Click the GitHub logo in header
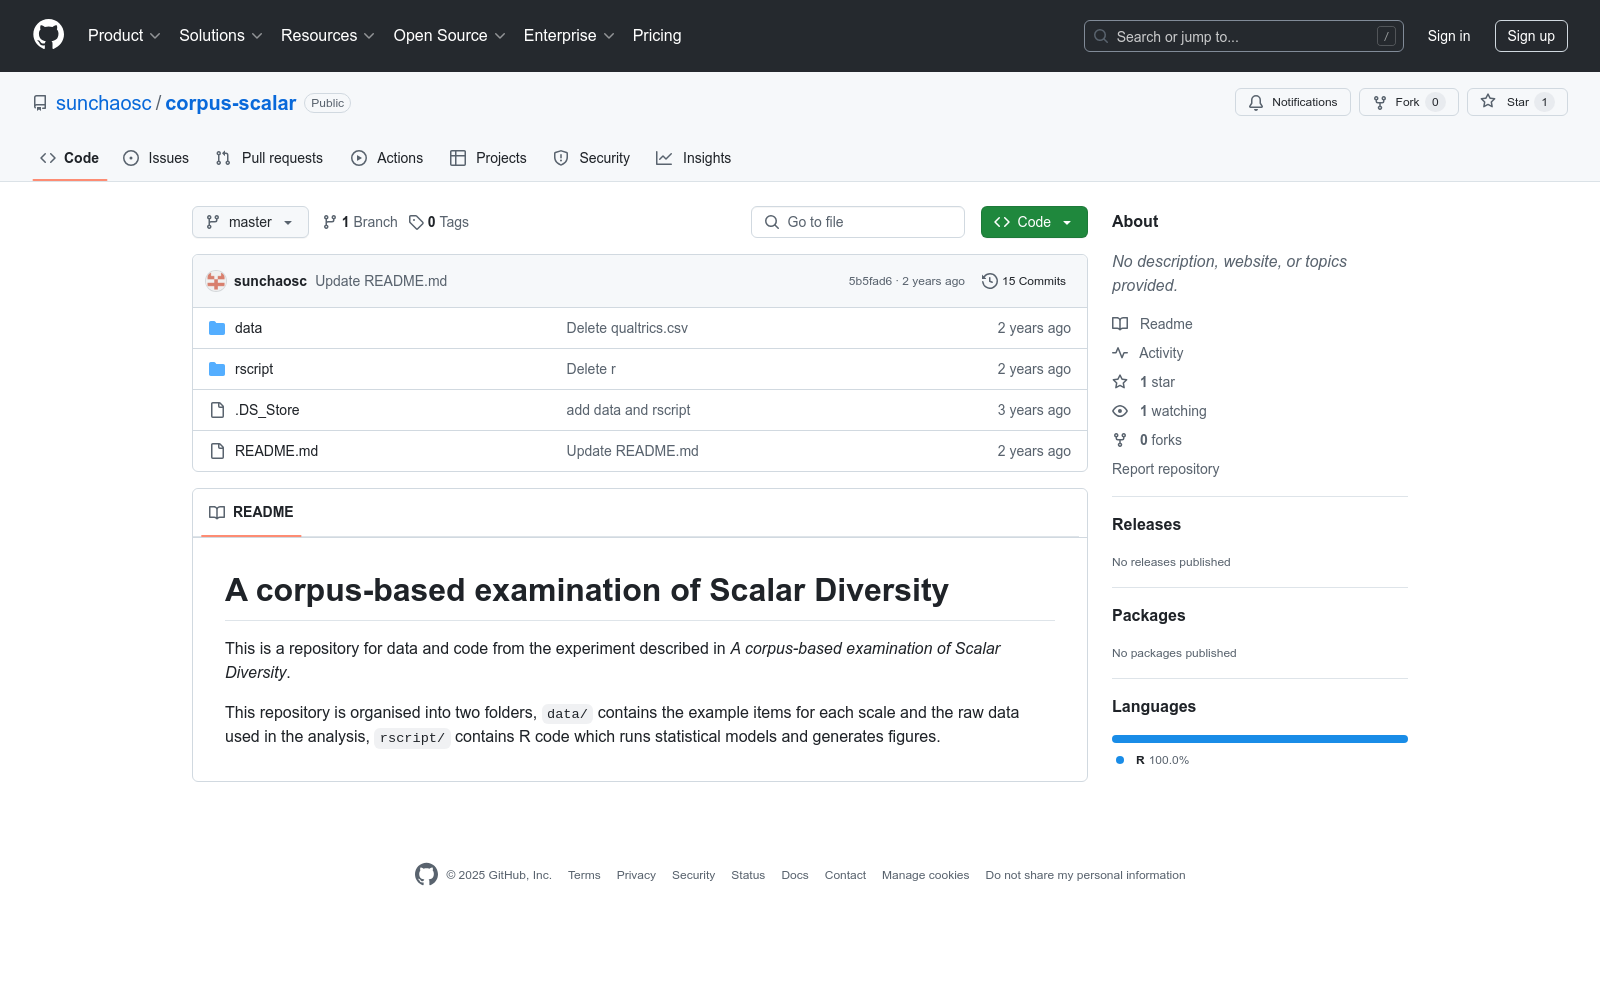Screen dimensions: 1600x1000 tap(48, 35)
